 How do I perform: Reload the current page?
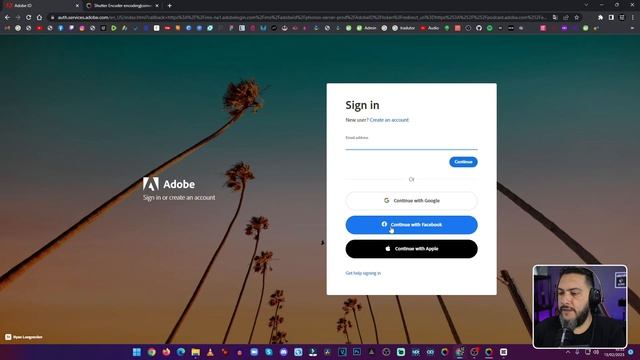[29, 18]
